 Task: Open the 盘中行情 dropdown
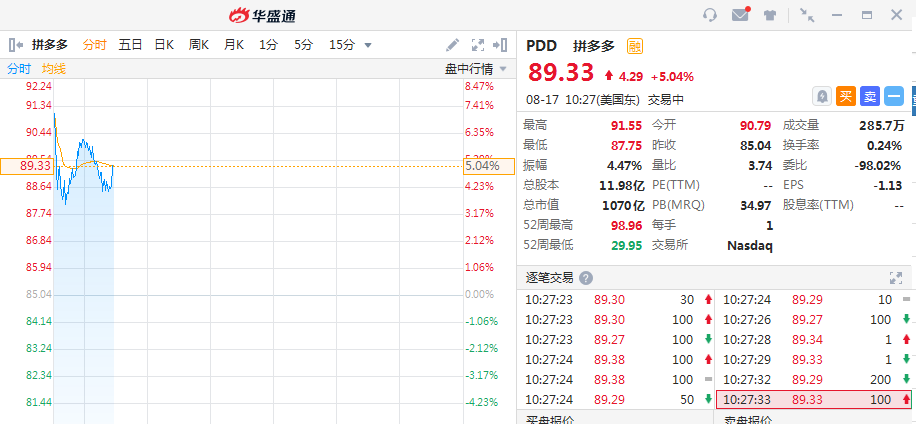pos(476,69)
